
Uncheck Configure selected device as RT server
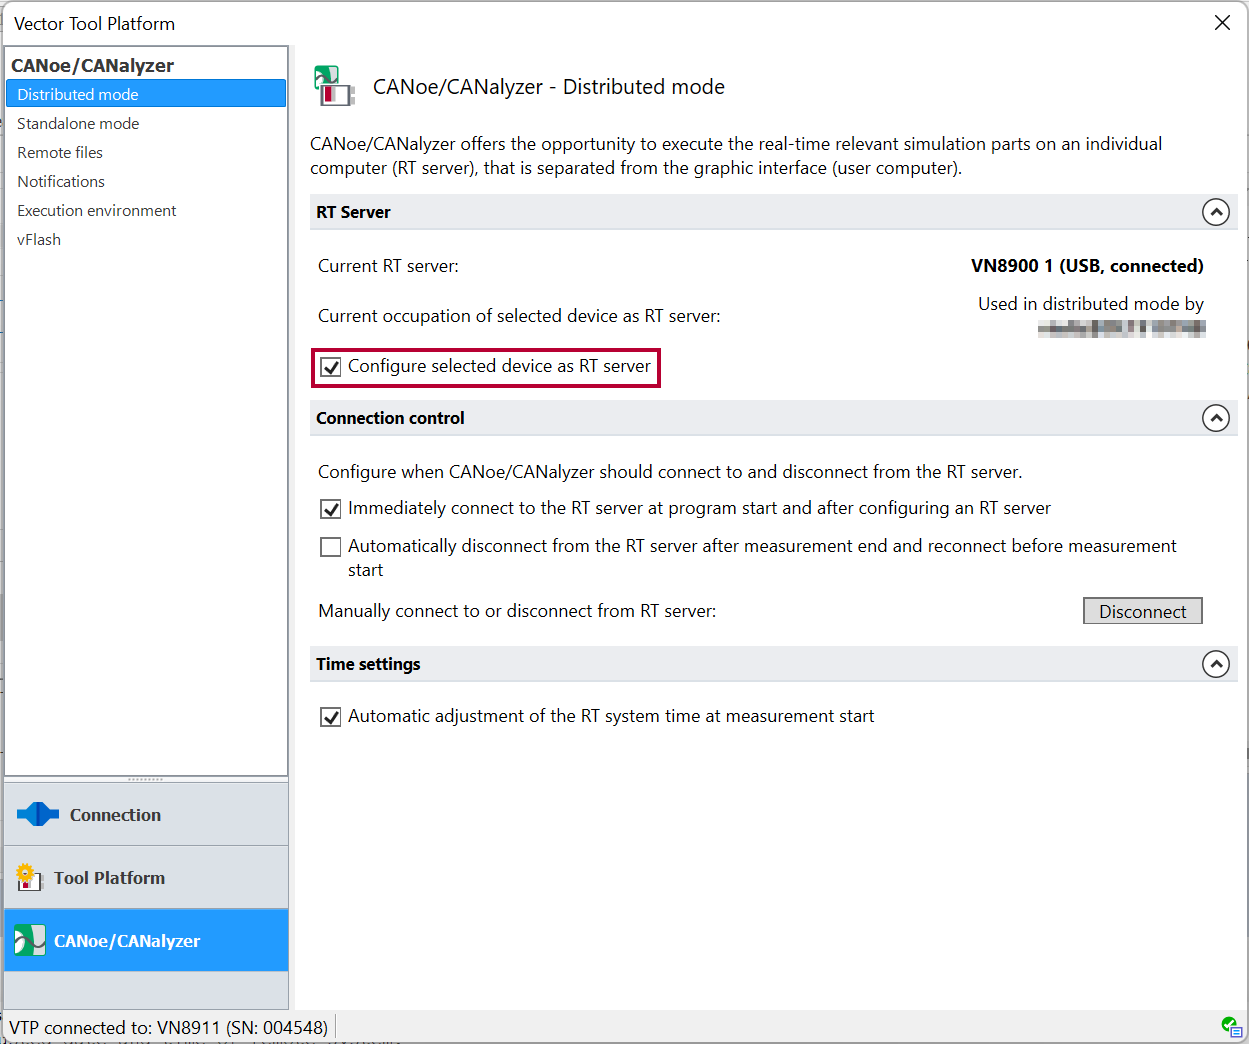(331, 367)
